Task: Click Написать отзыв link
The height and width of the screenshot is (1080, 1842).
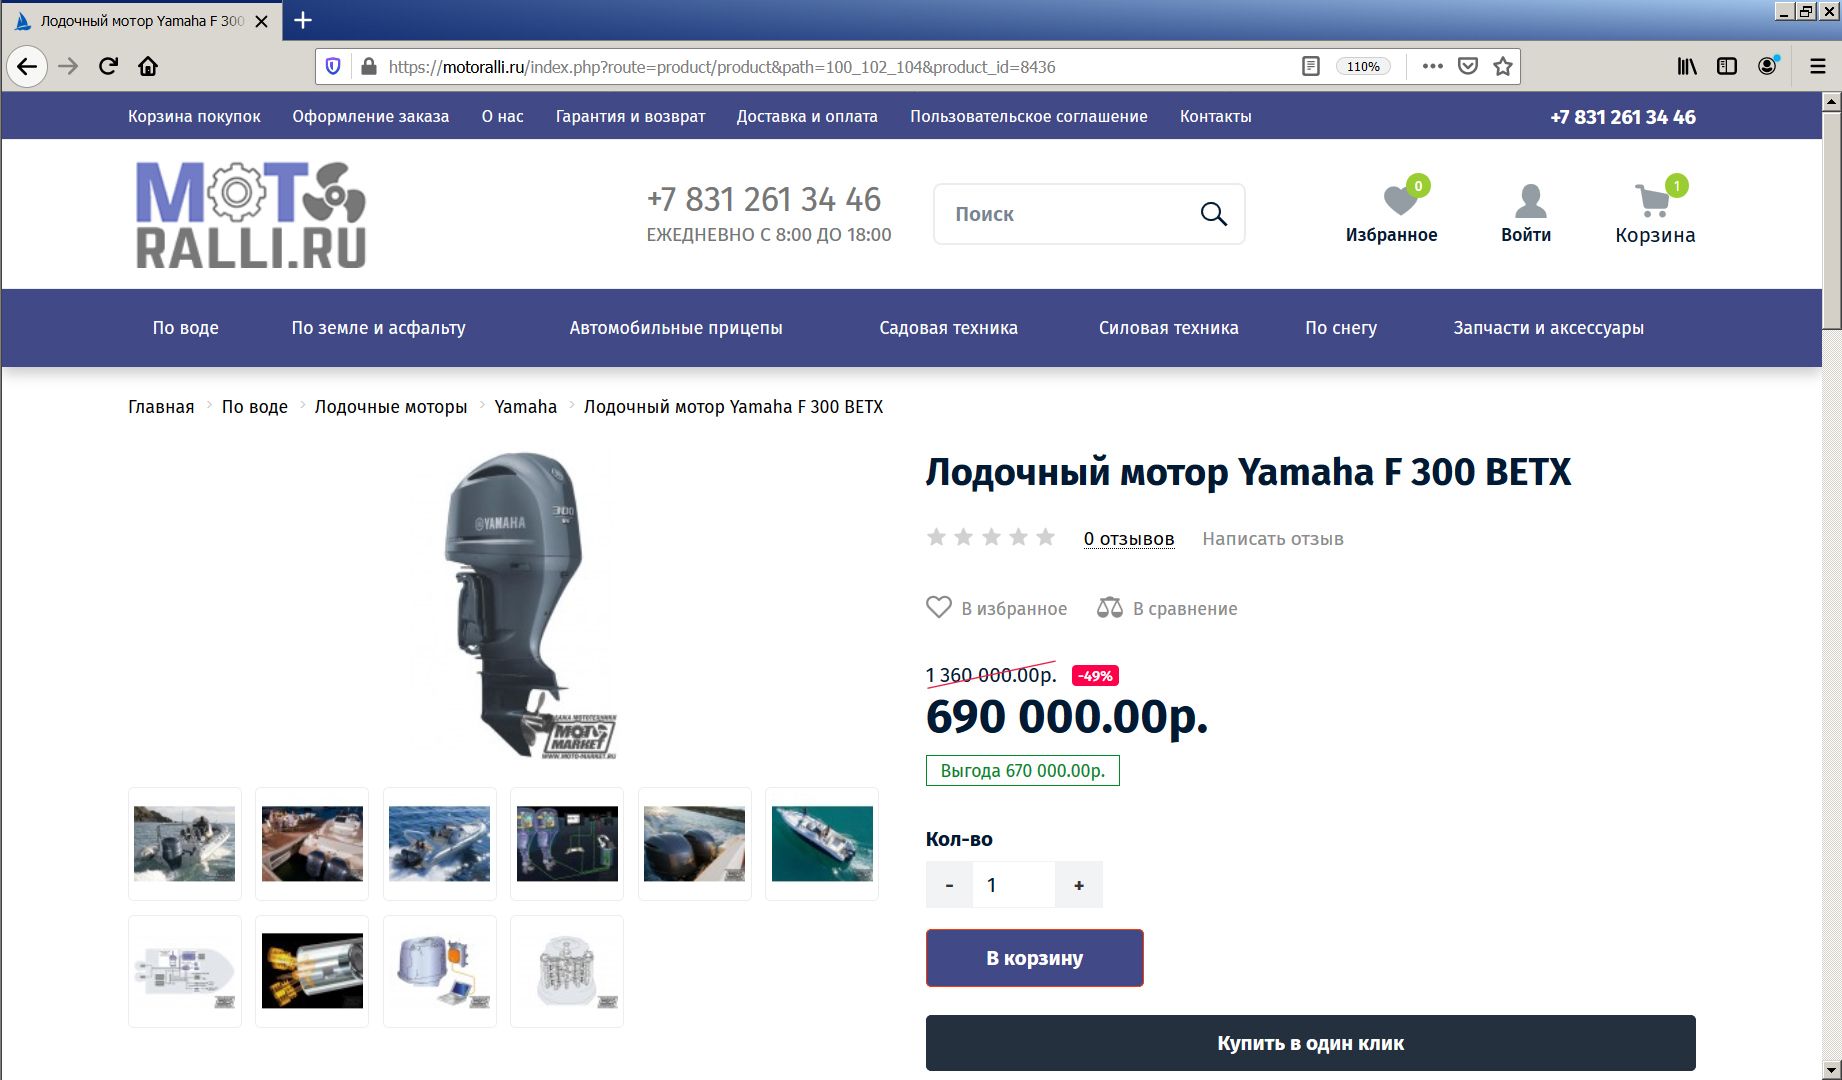Action: [x=1273, y=539]
